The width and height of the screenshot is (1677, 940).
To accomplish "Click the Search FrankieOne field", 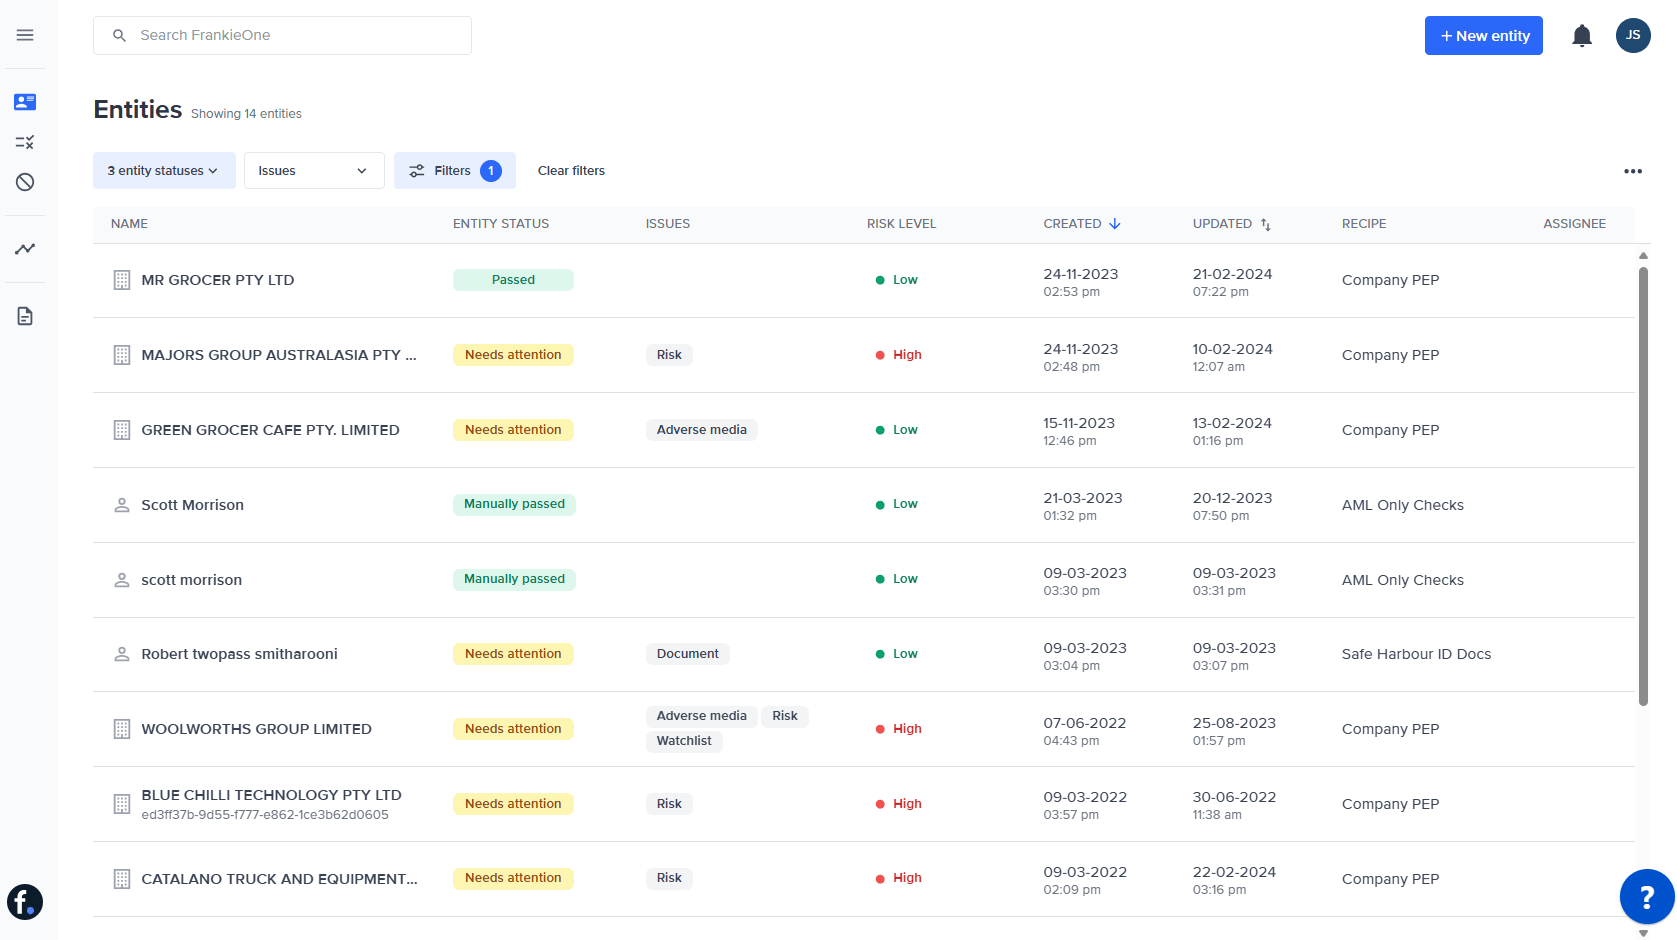I will (x=281, y=35).
